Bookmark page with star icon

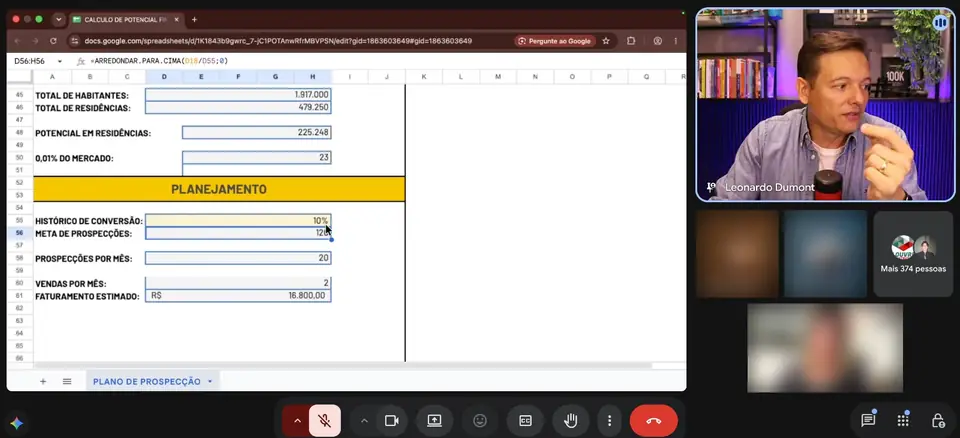[x=606, y=41]
